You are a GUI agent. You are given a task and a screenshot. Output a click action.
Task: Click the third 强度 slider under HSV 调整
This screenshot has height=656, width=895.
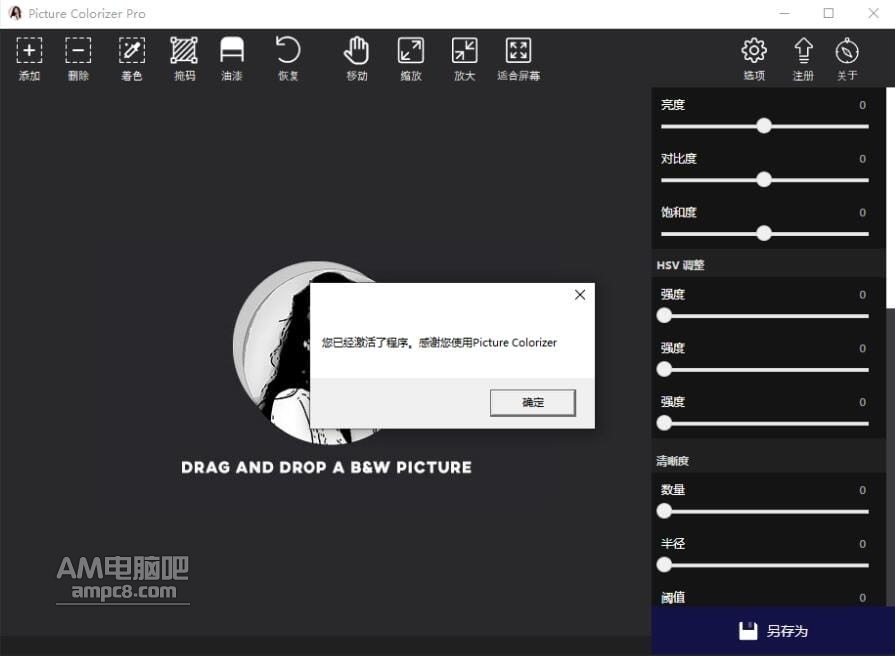(664, 423)
